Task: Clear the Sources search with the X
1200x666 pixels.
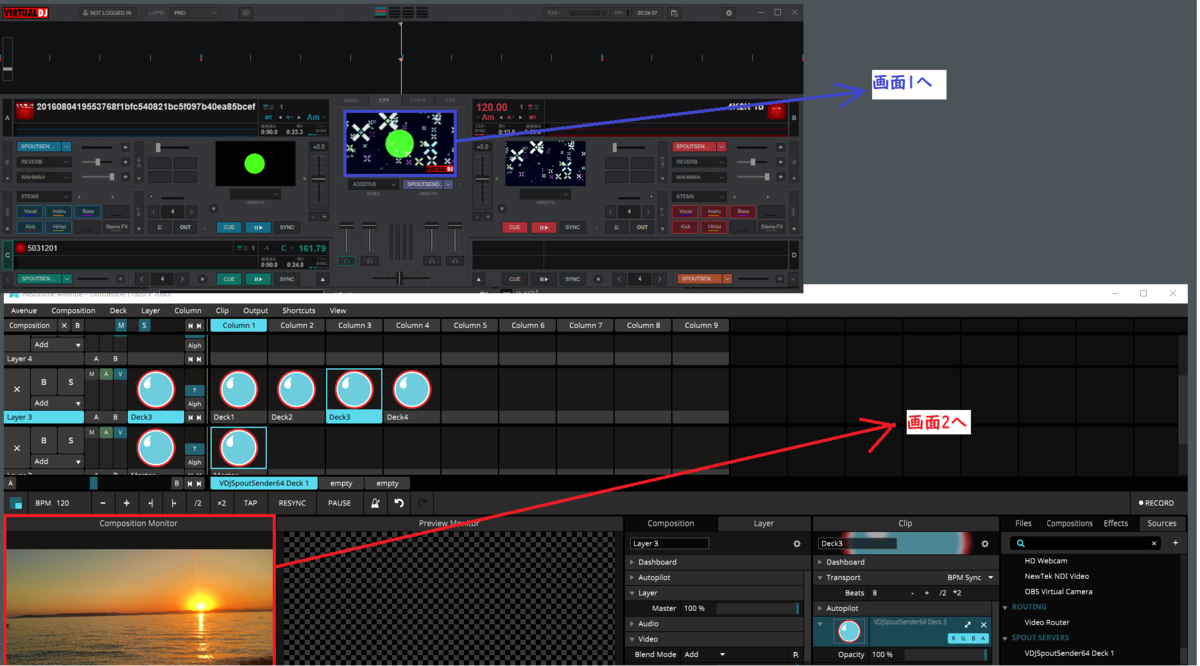Action: point(1154,543)
